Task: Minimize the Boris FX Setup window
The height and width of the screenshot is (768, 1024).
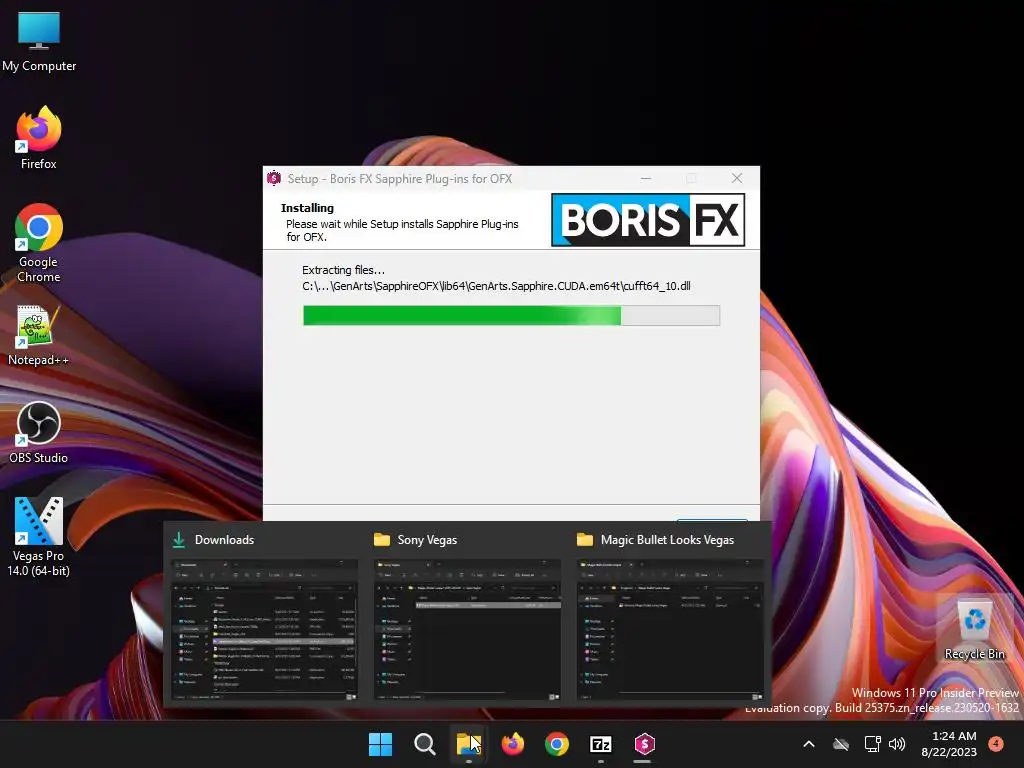Action: 646,178
